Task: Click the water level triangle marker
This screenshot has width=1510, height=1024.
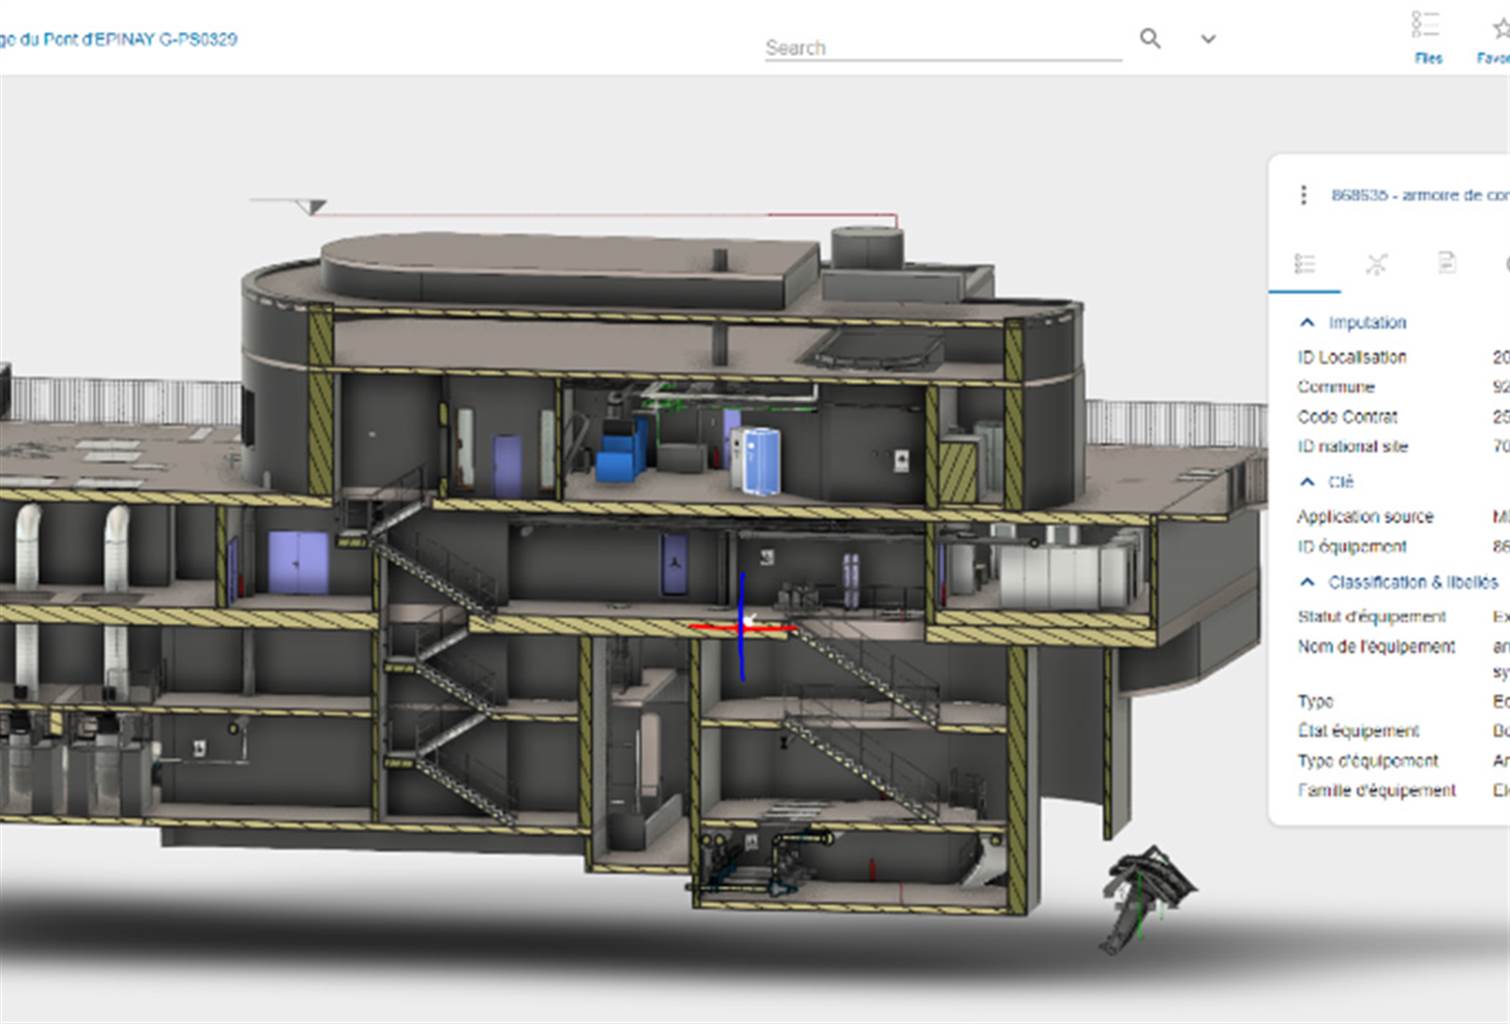Action: 314,207
